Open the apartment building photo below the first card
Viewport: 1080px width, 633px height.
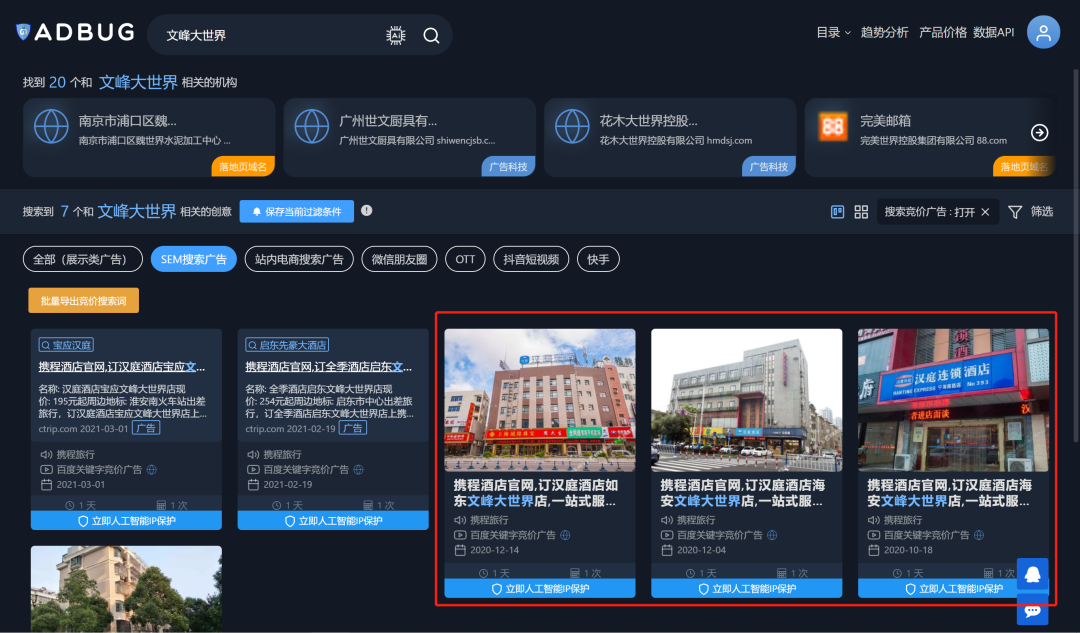[x=126, y=589]
